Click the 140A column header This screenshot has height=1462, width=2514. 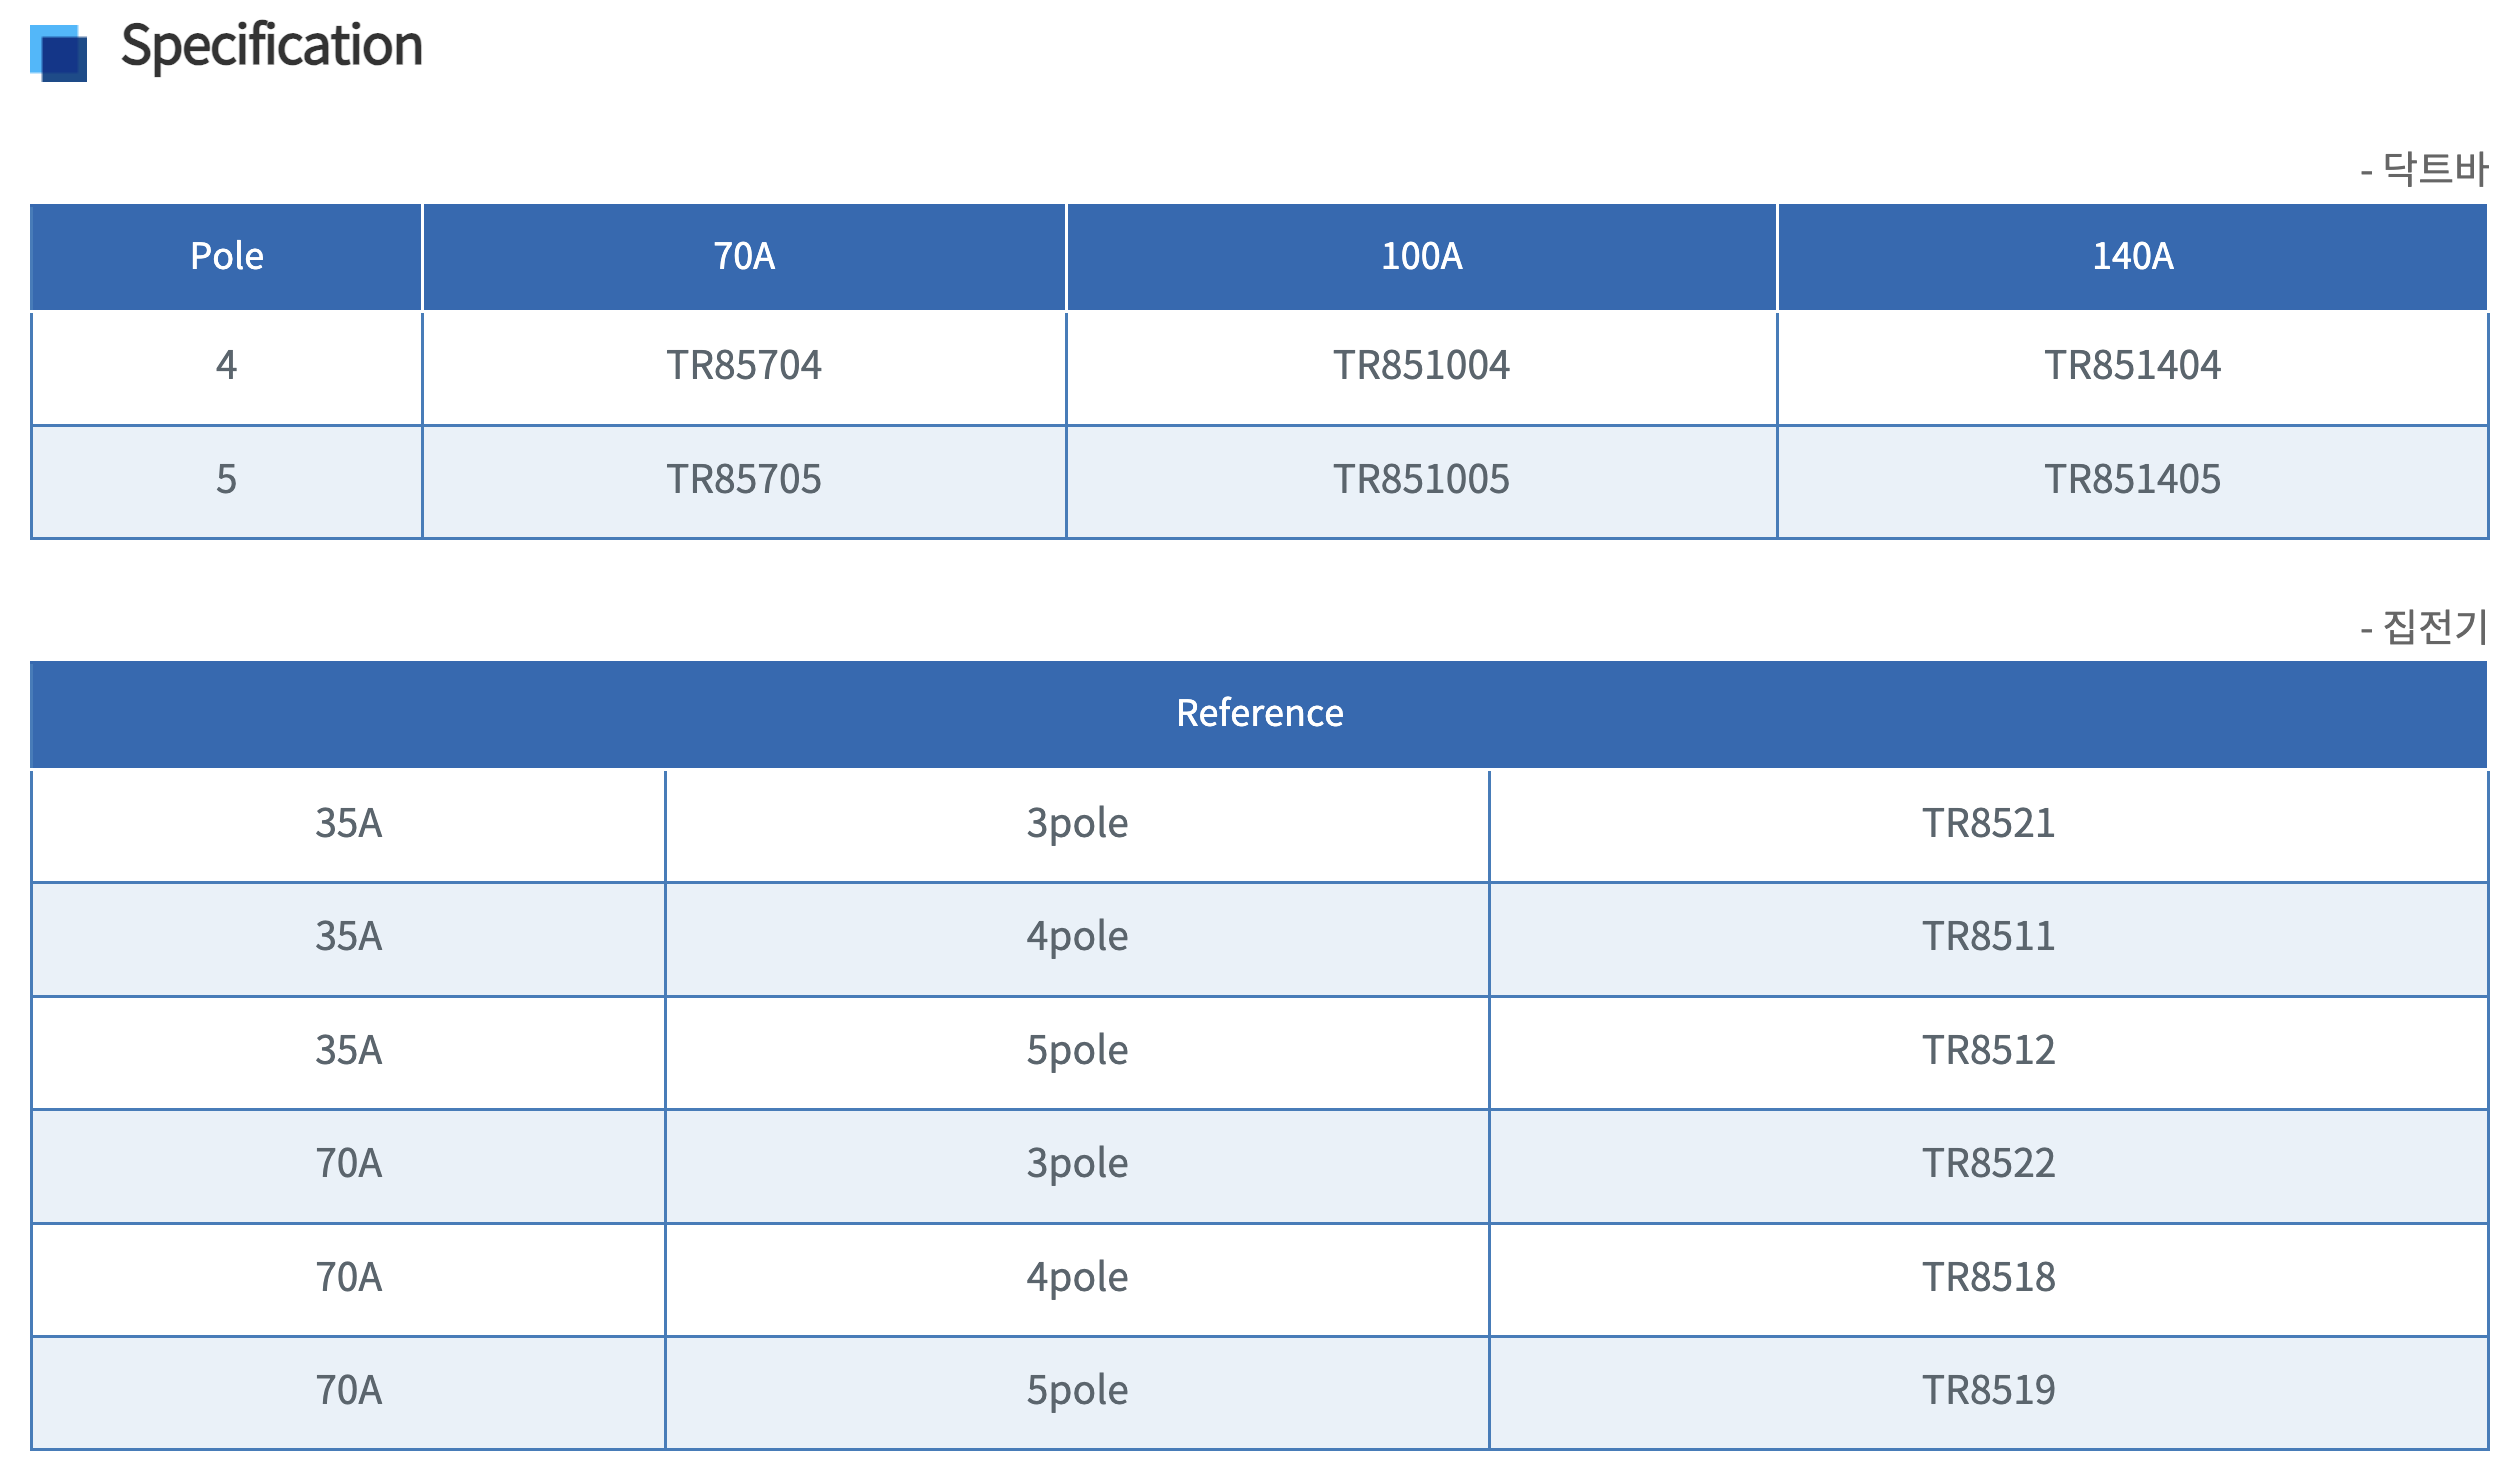coord(2132,257)
